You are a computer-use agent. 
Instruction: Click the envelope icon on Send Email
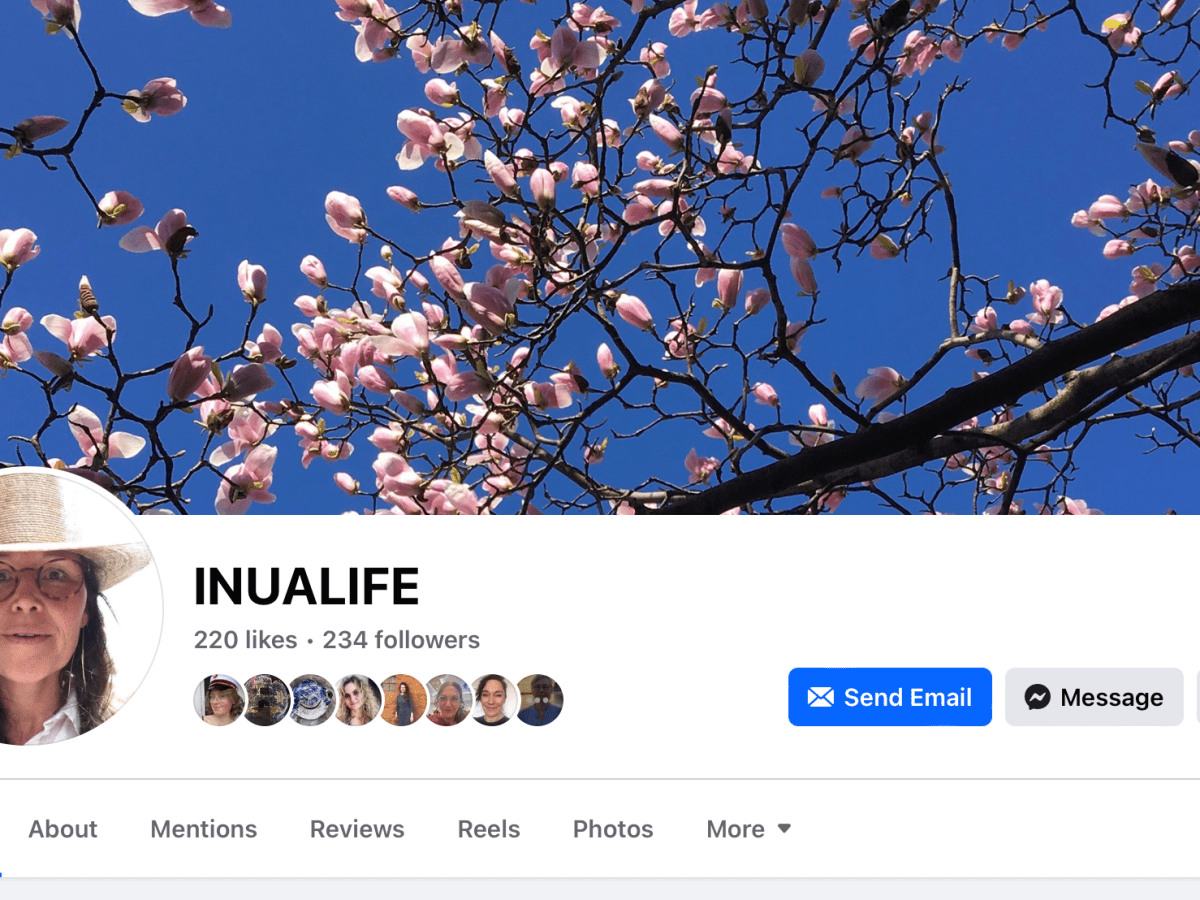click(x=820, y=697)
